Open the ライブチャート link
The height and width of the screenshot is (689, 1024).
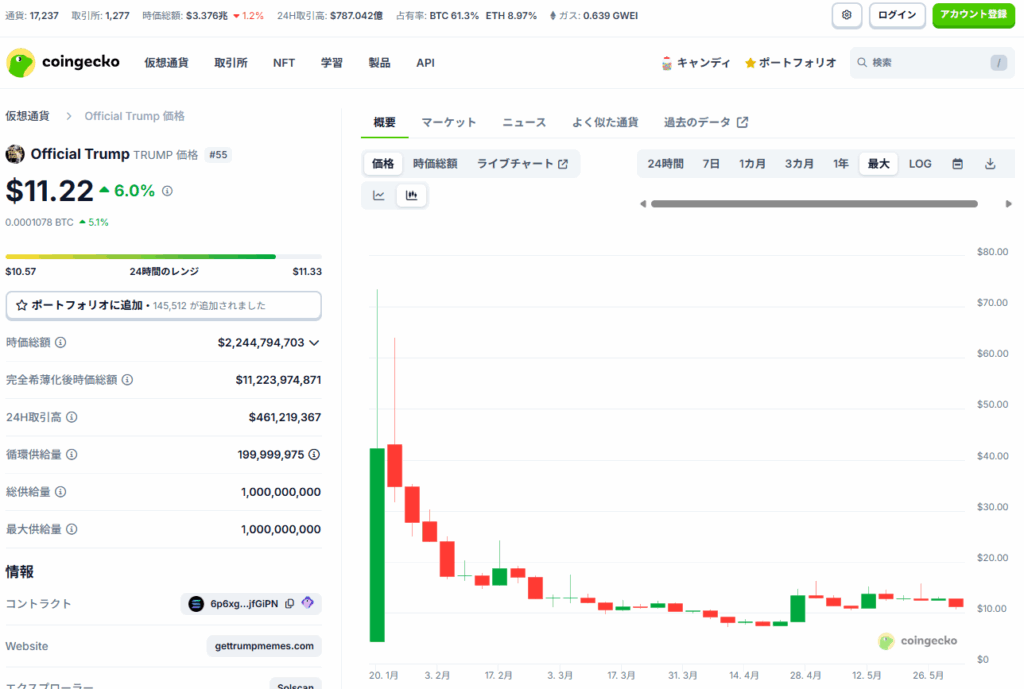tap(522, 164)
